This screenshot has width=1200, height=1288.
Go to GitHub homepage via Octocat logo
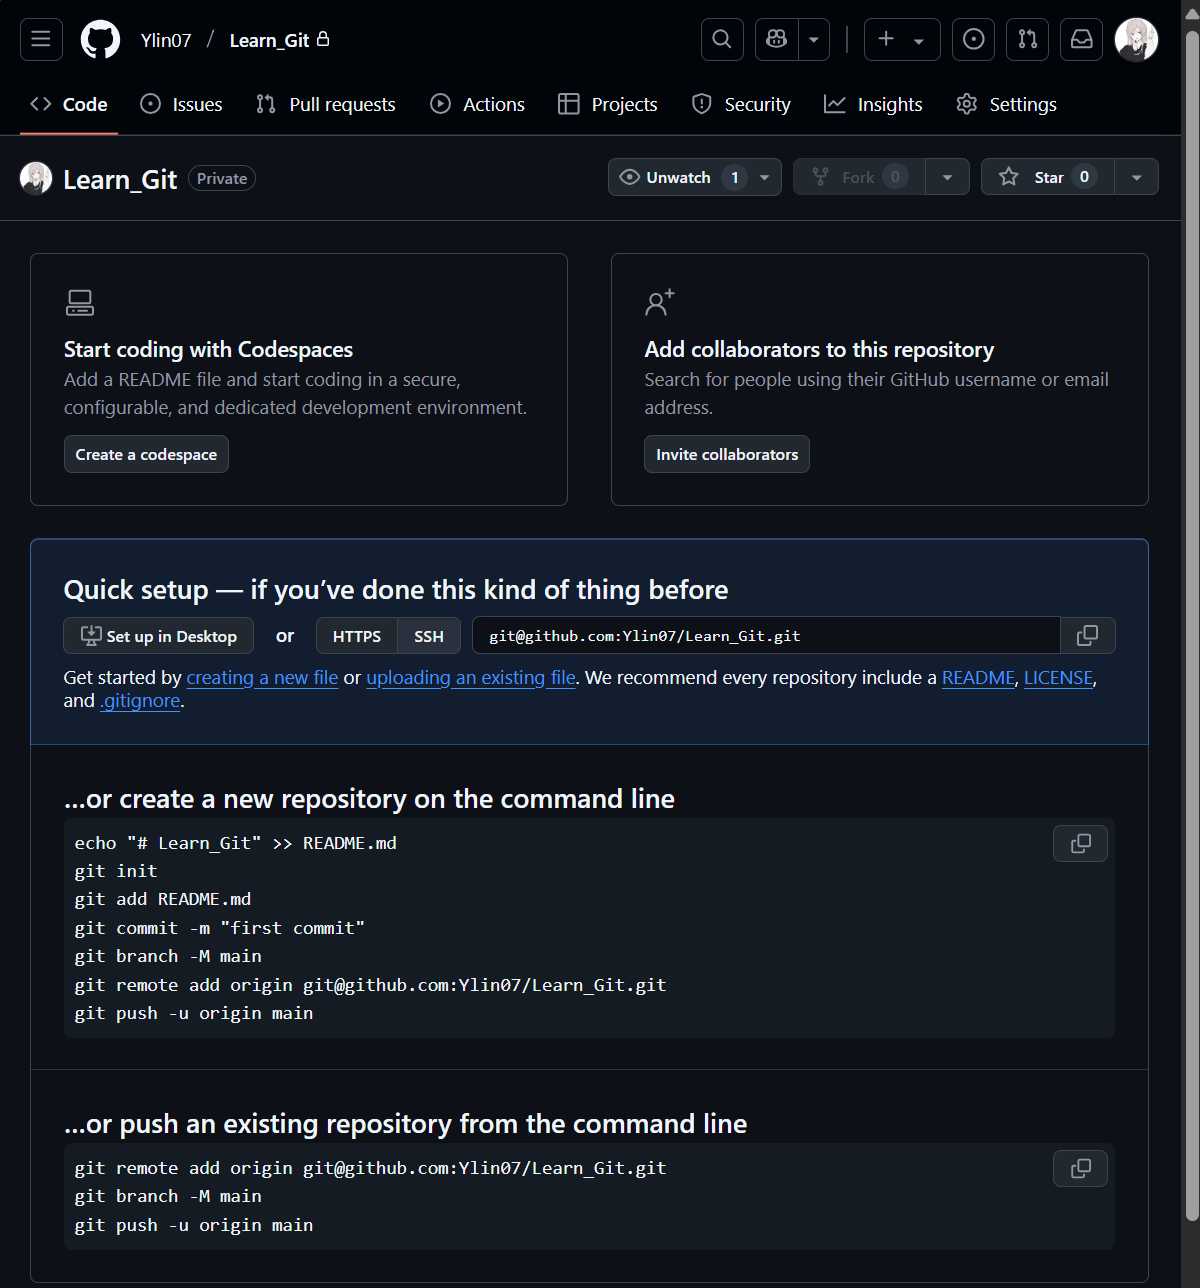click(x=100, y=39)
